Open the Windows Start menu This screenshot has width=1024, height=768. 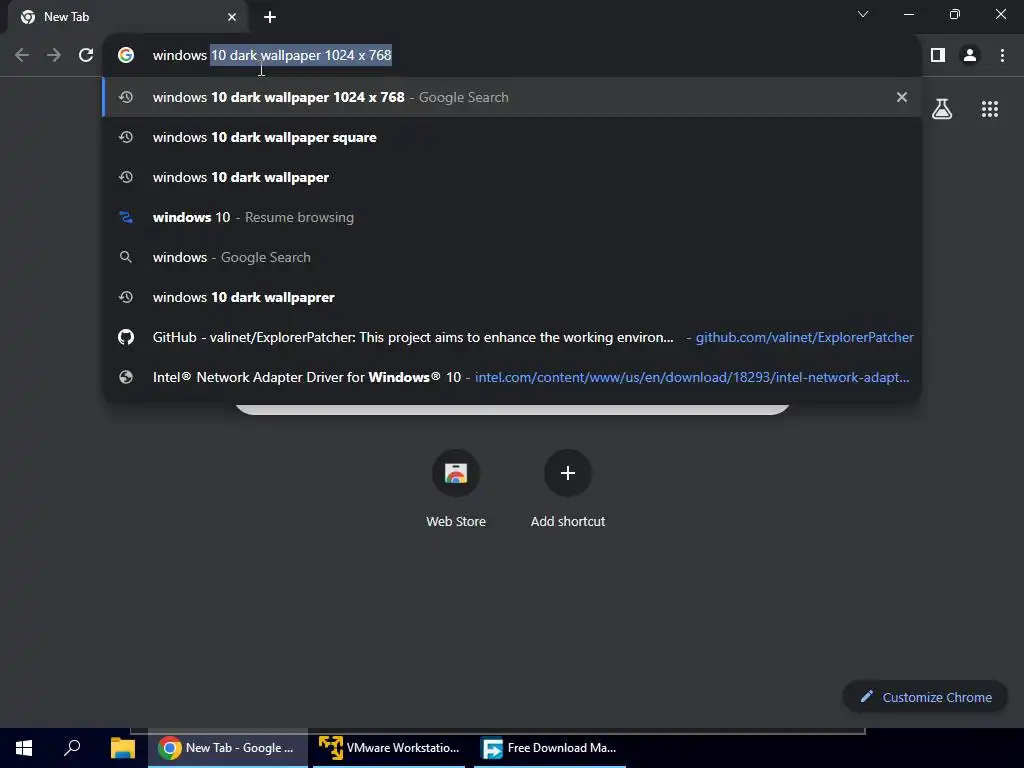click(24, 748)
